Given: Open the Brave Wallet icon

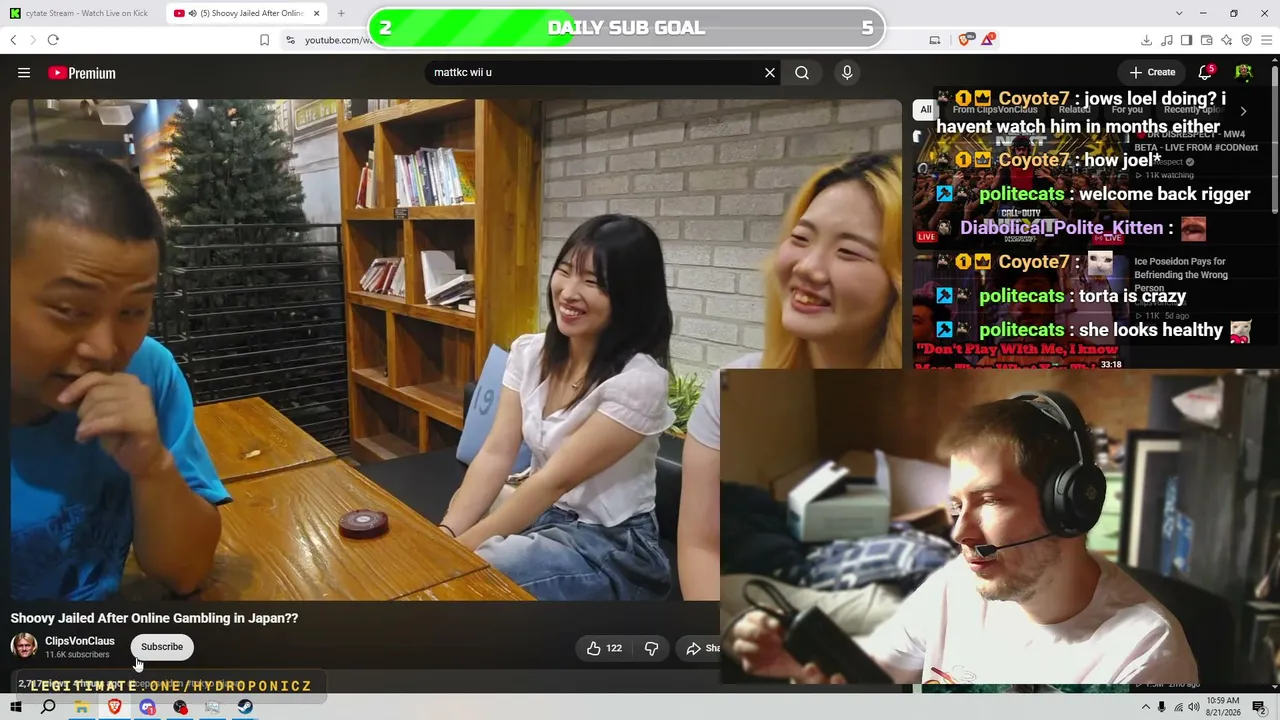Looking at the screenshot, I should [1207, 40].
